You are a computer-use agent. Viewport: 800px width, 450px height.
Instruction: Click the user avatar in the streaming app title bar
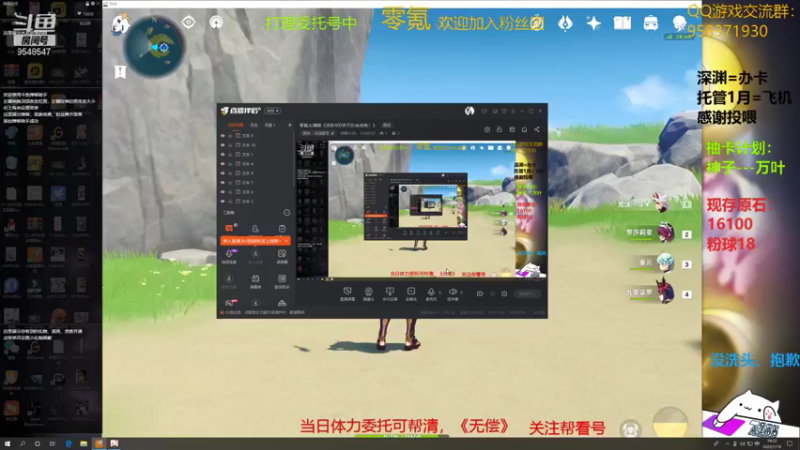tap(469, 111)
